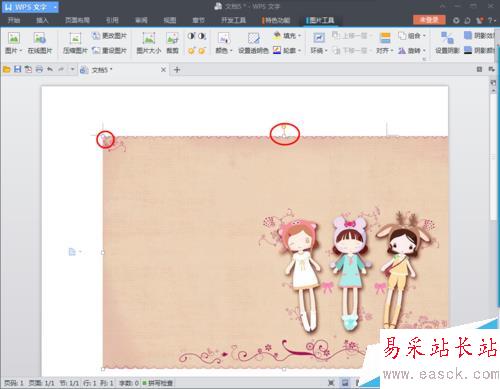500x389 pixels.
Task: Open the Color (颜色) dropdown
Action: click(x=224, y=43)
